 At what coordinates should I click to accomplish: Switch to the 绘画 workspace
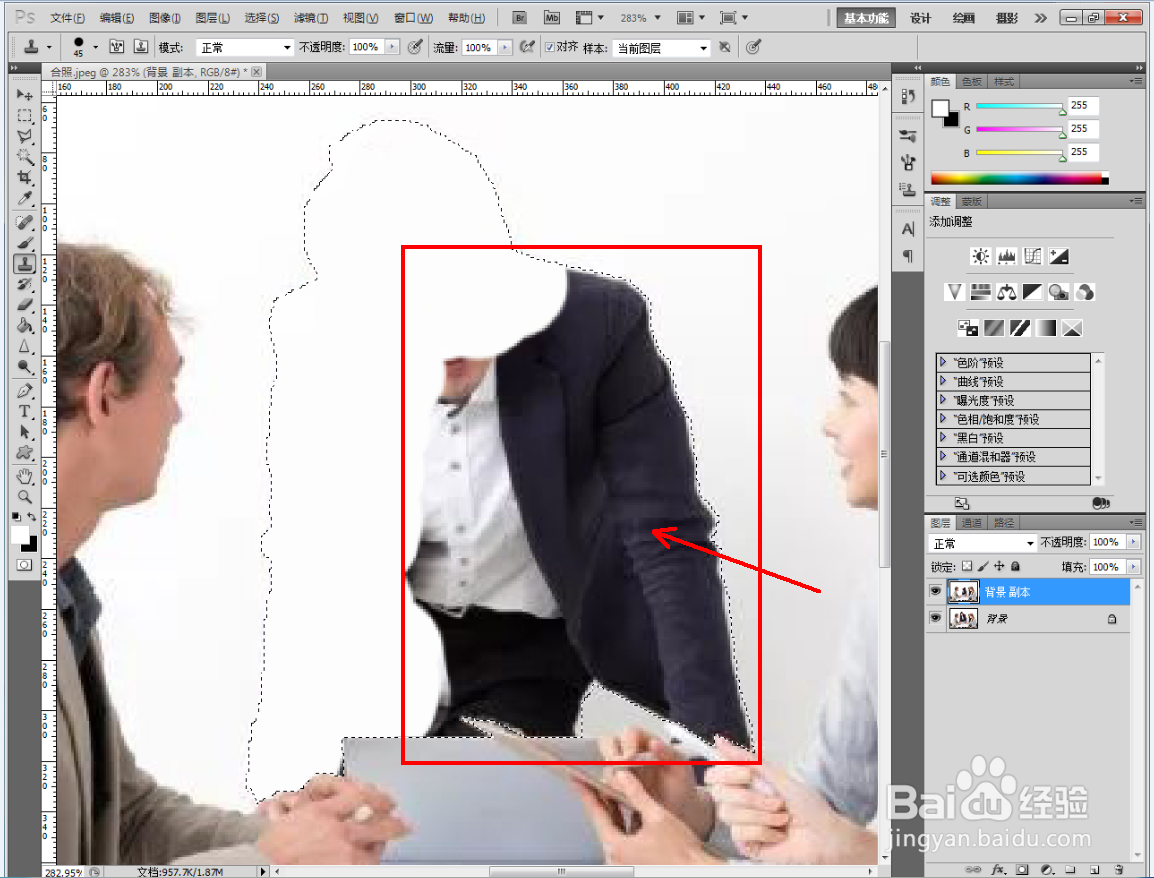963,18
